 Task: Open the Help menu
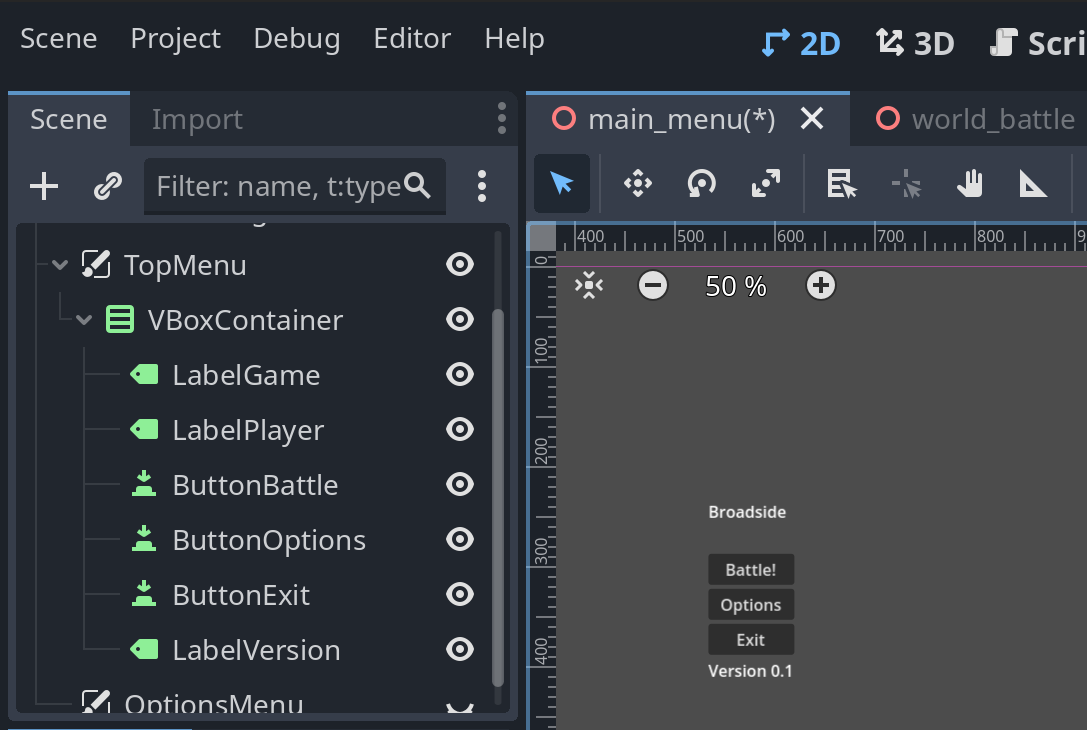click(x=514, y=39)
